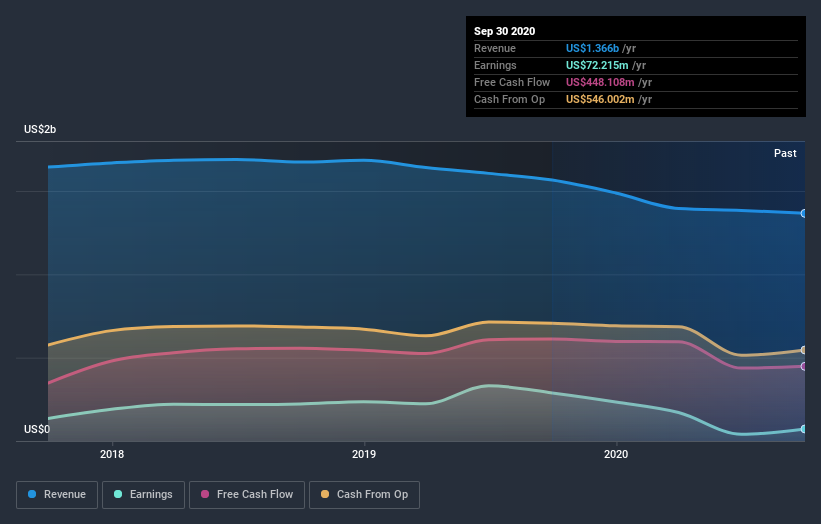Select the 2018 x-axis label

[112, 454]
